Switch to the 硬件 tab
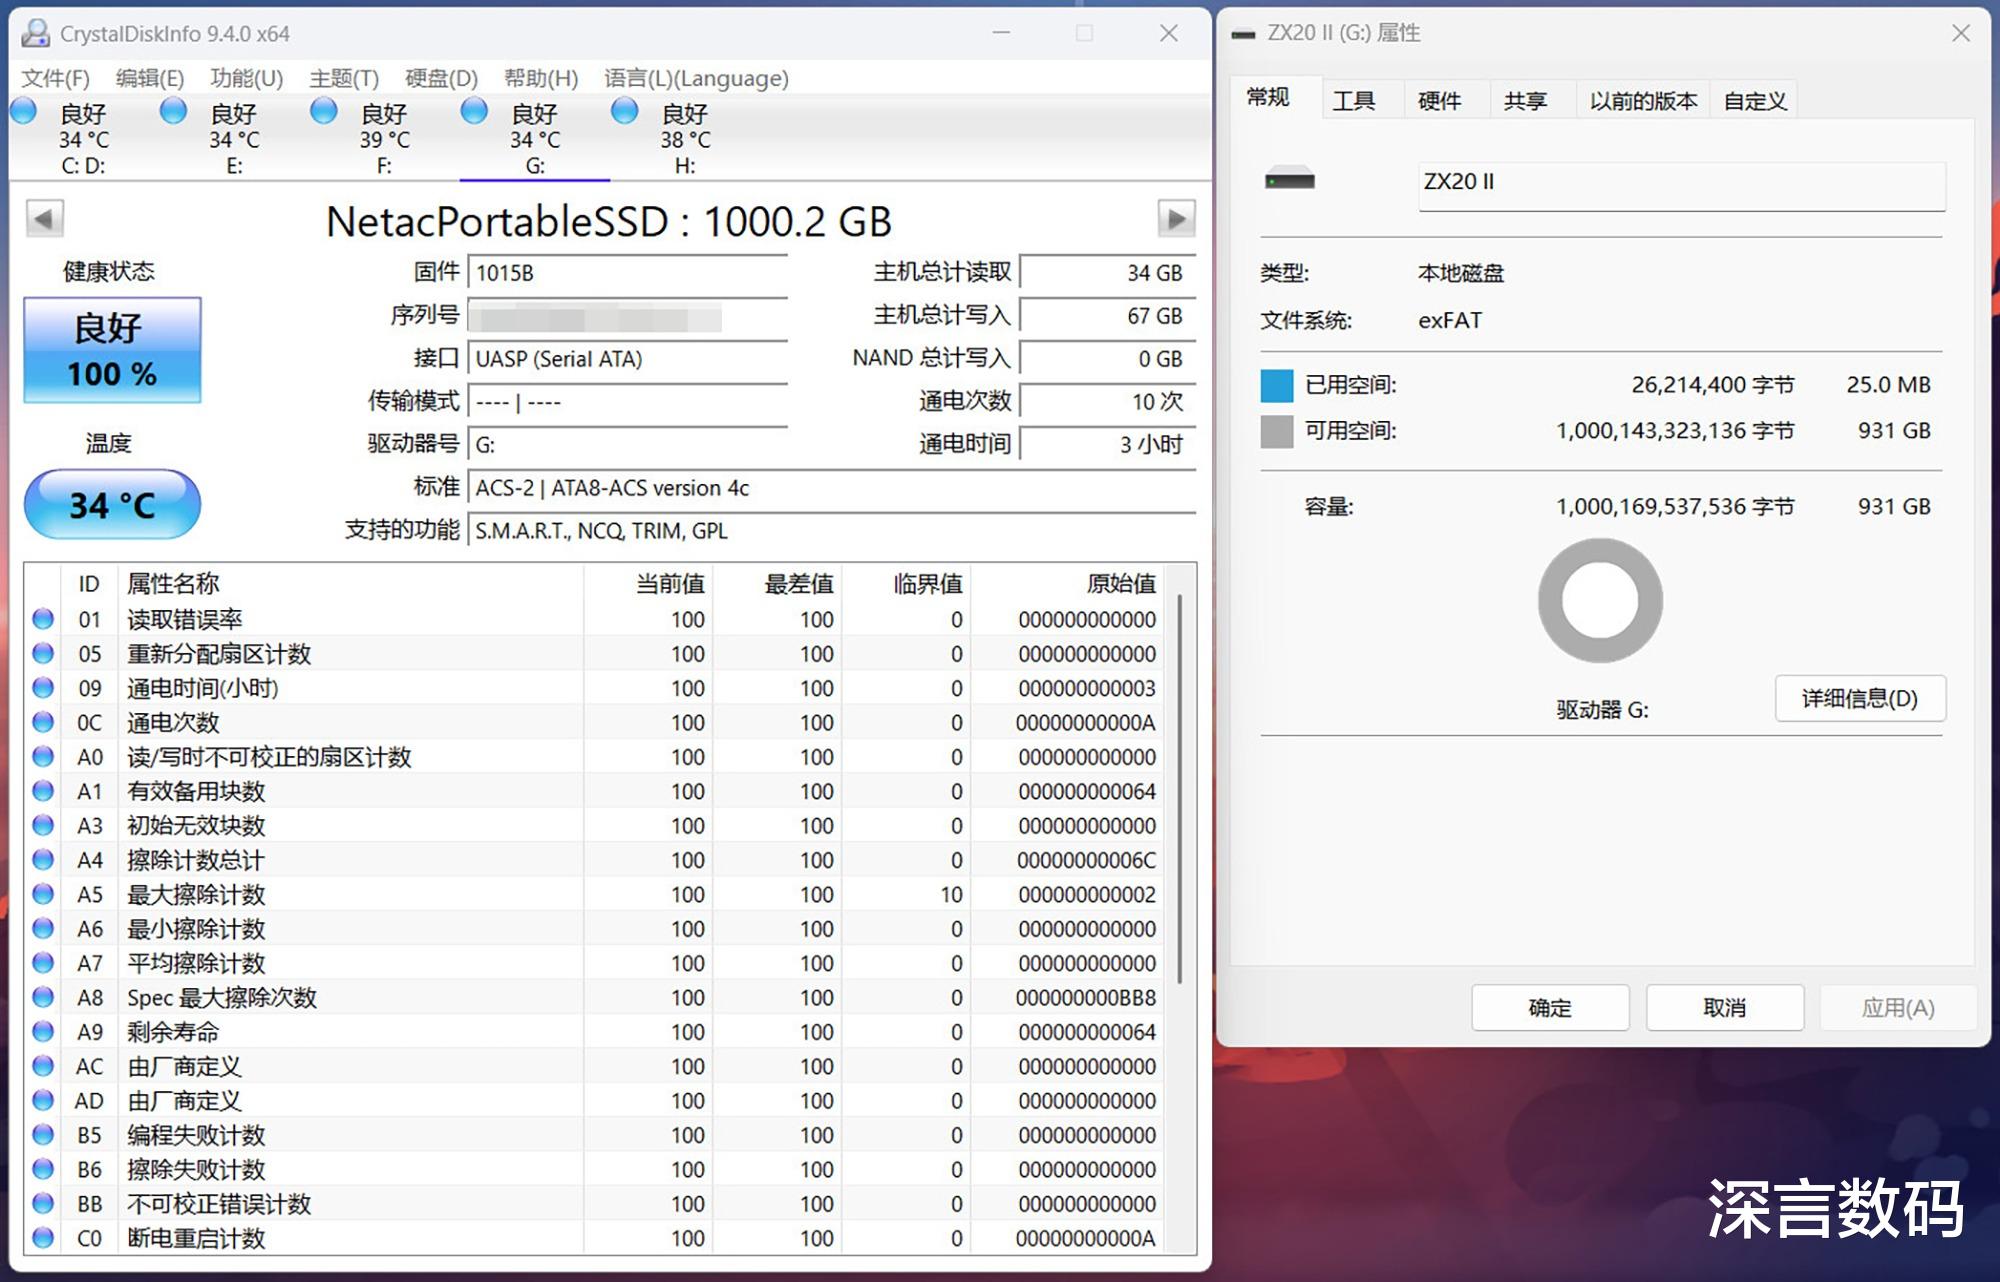This screenshot has height=1282, width=2000. point(1439,100)
